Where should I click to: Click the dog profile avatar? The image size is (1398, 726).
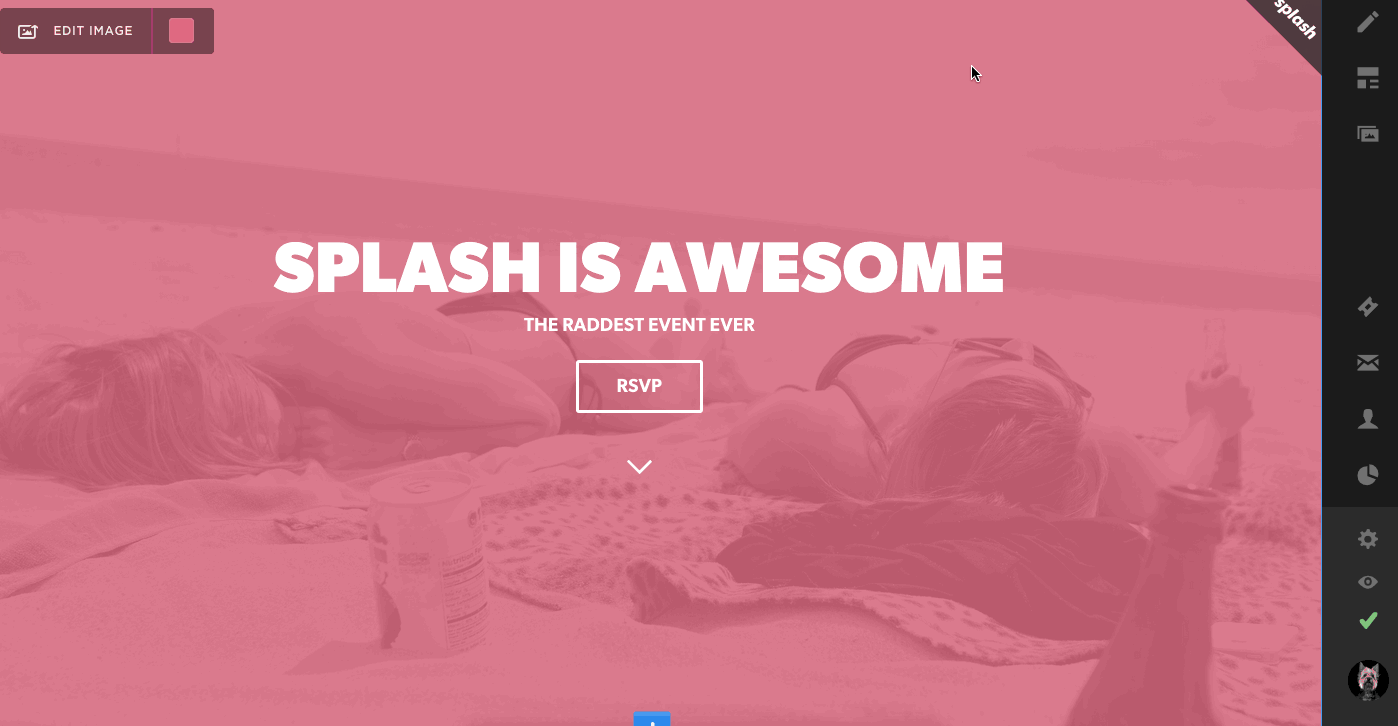(1367, 680)
